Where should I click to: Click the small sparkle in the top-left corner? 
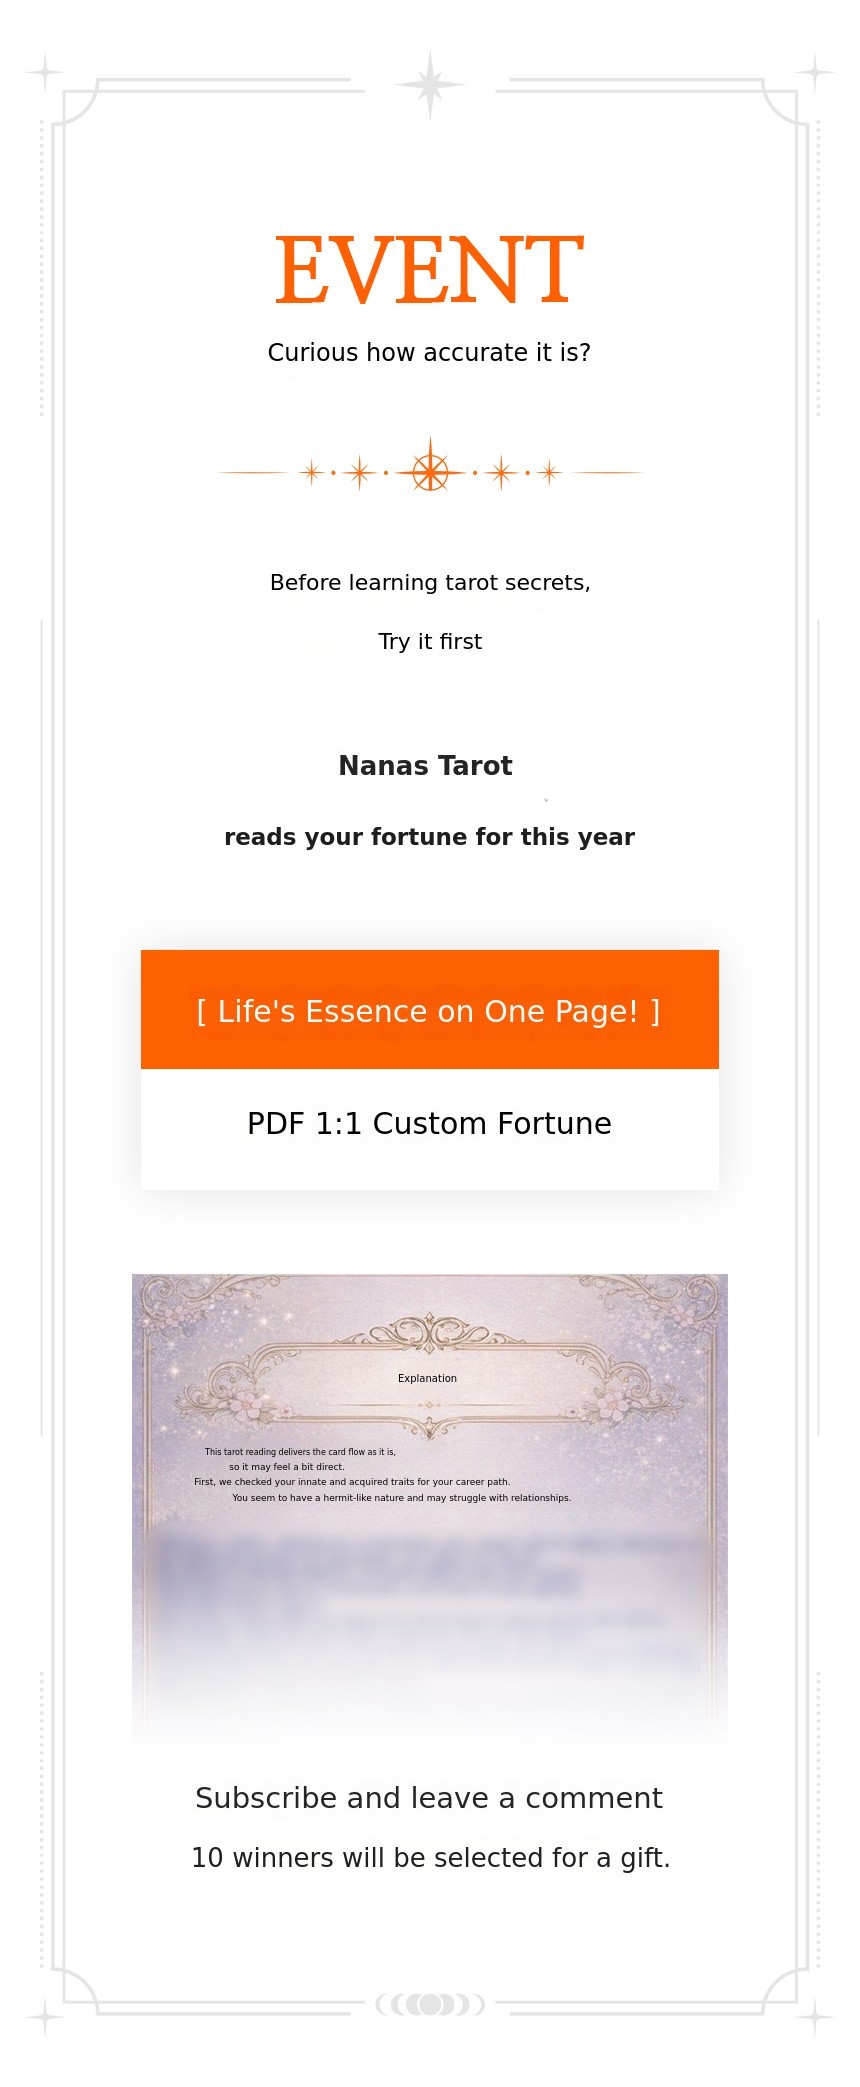(45, 72)
